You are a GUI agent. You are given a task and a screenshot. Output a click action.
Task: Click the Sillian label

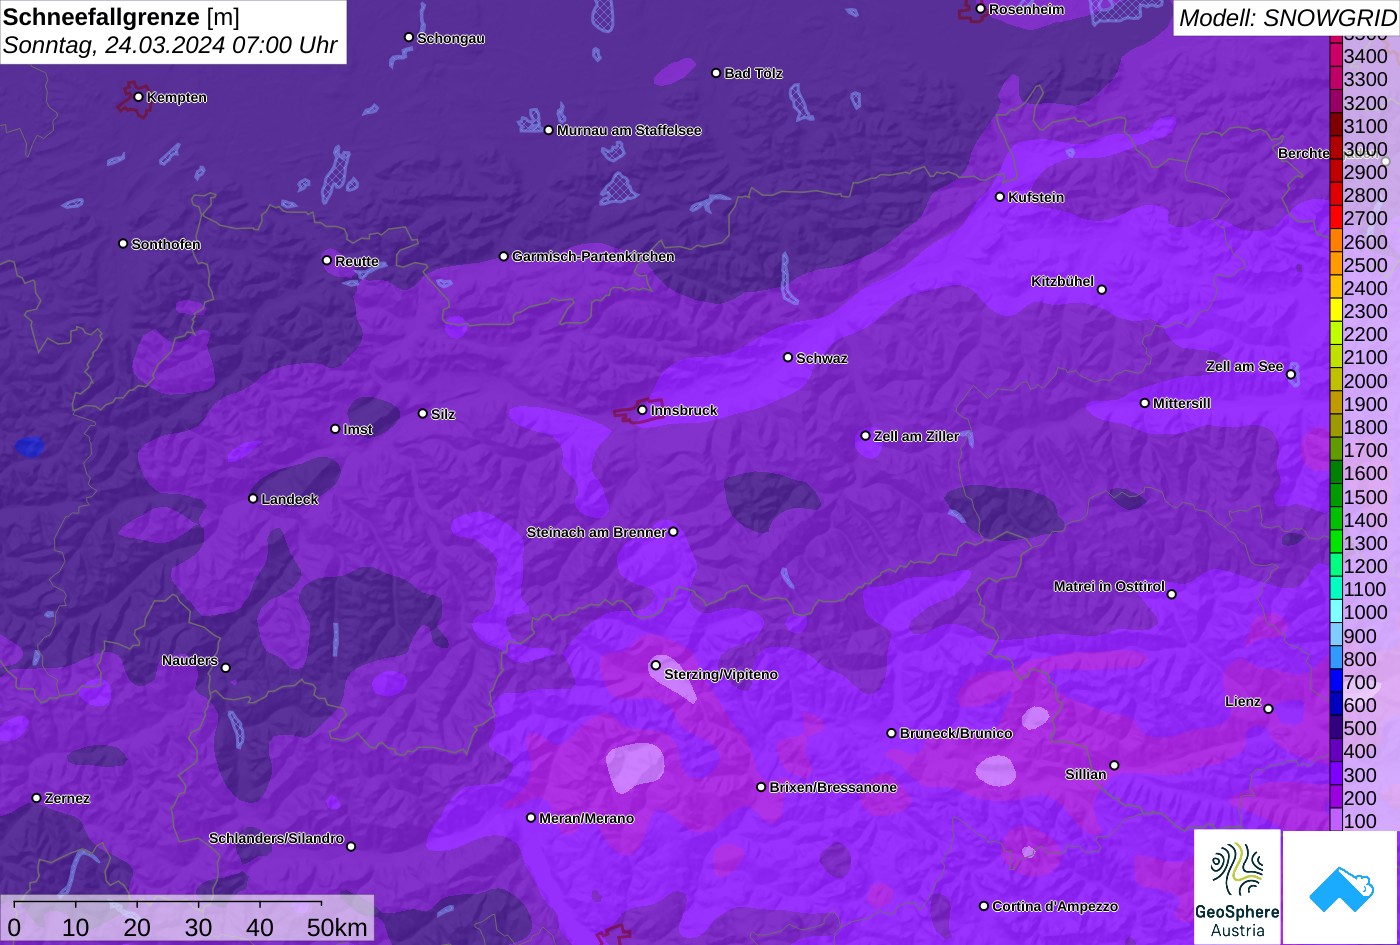(1086, 775)
